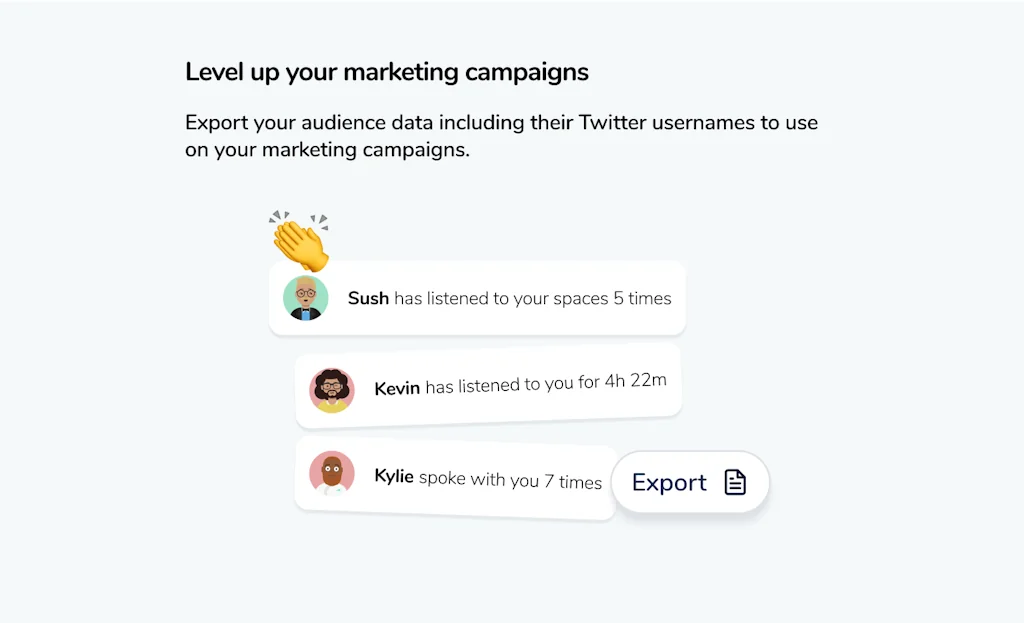Click Kevin's curly-haired avatar

[332, 389]
